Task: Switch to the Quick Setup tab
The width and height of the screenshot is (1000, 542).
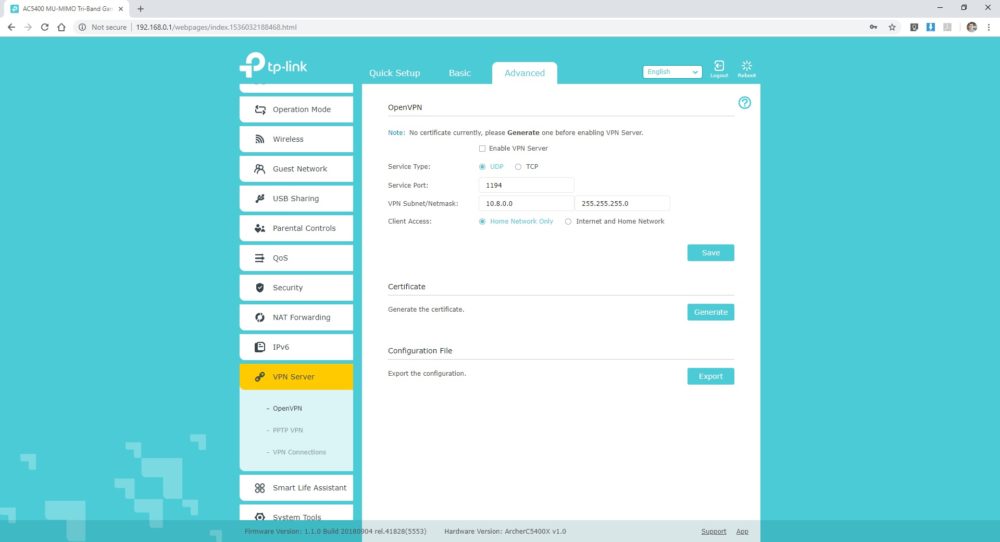Action: (x=394, y=73)
